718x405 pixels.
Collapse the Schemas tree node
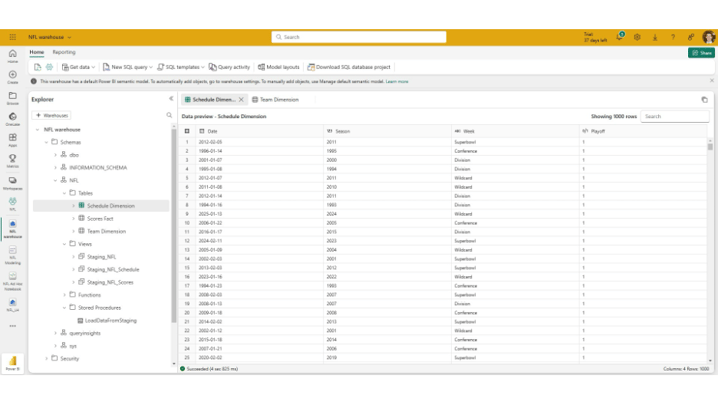click(x=46, y=142)
